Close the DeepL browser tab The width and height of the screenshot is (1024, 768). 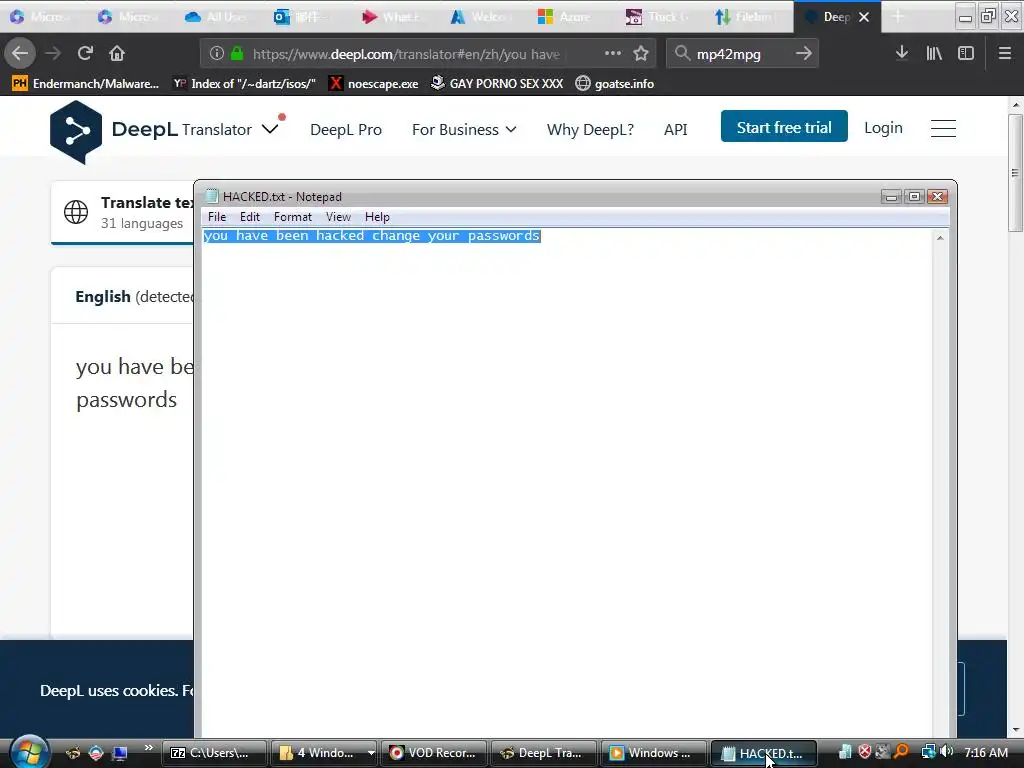click(x=863, y=17)
